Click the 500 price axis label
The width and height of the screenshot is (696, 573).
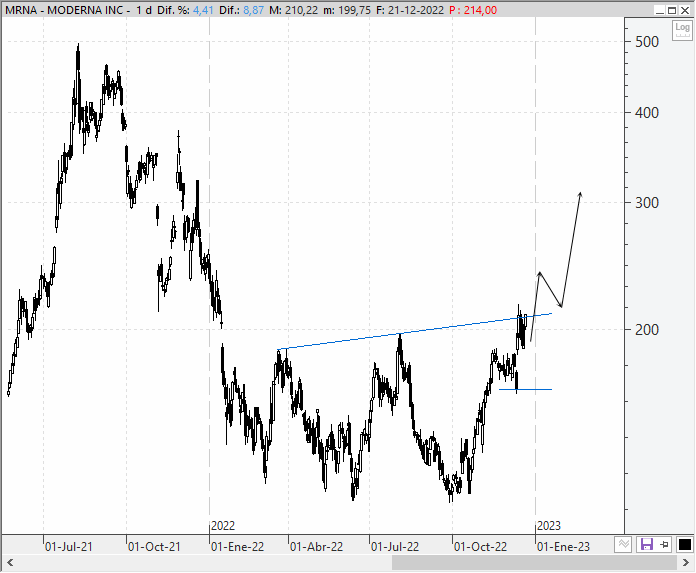click(x=647, y=42)
